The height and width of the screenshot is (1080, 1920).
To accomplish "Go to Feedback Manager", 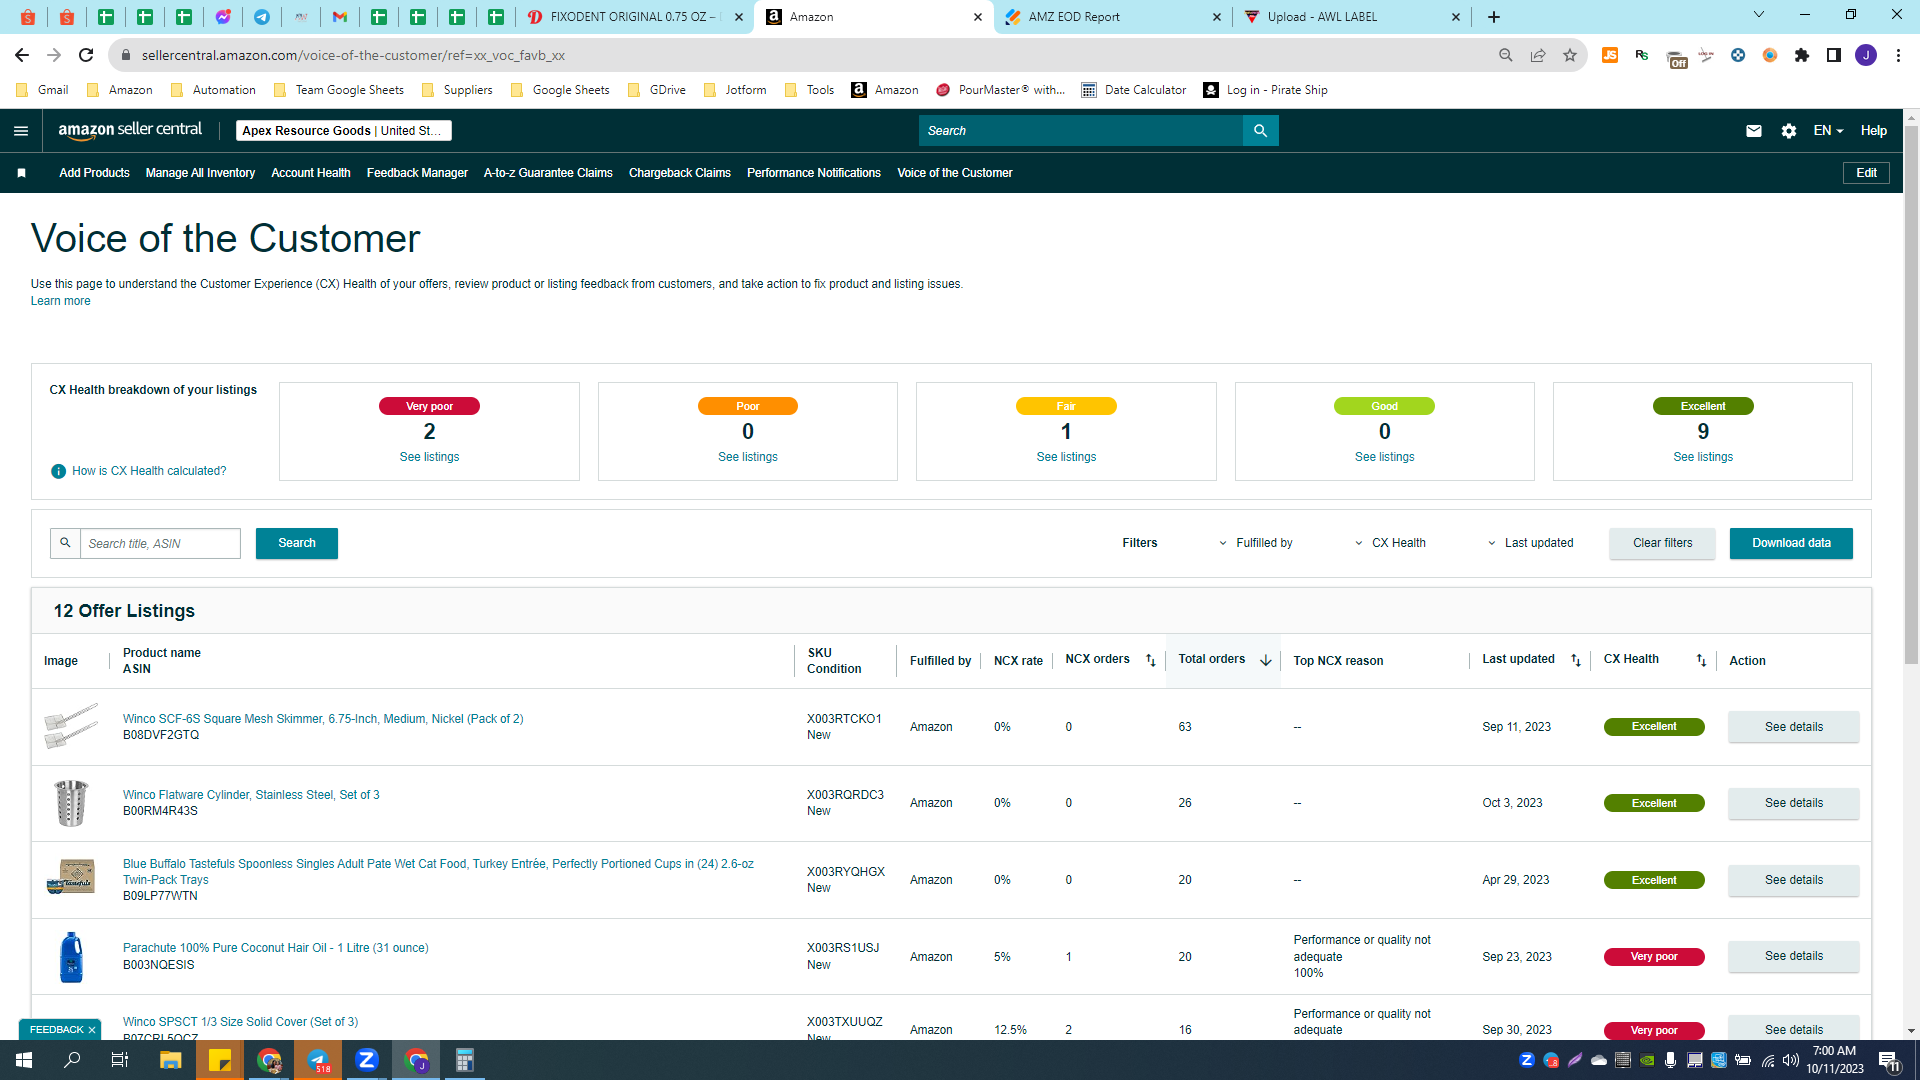I will [x=417, y=173].
